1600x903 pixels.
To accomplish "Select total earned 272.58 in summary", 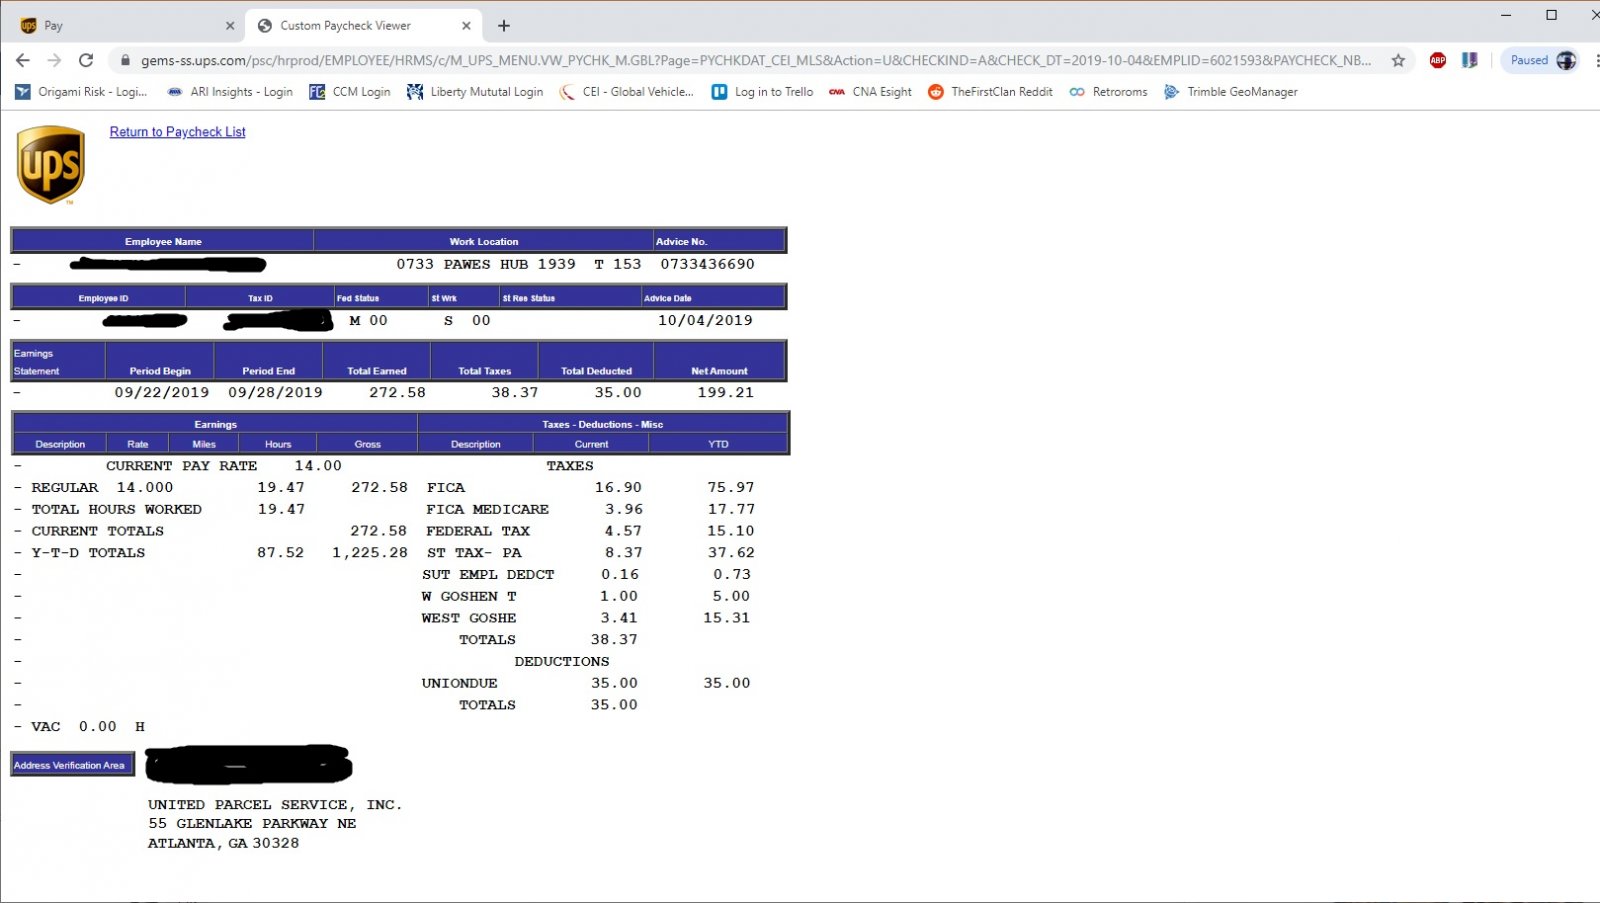I will (x=397, y=392).
